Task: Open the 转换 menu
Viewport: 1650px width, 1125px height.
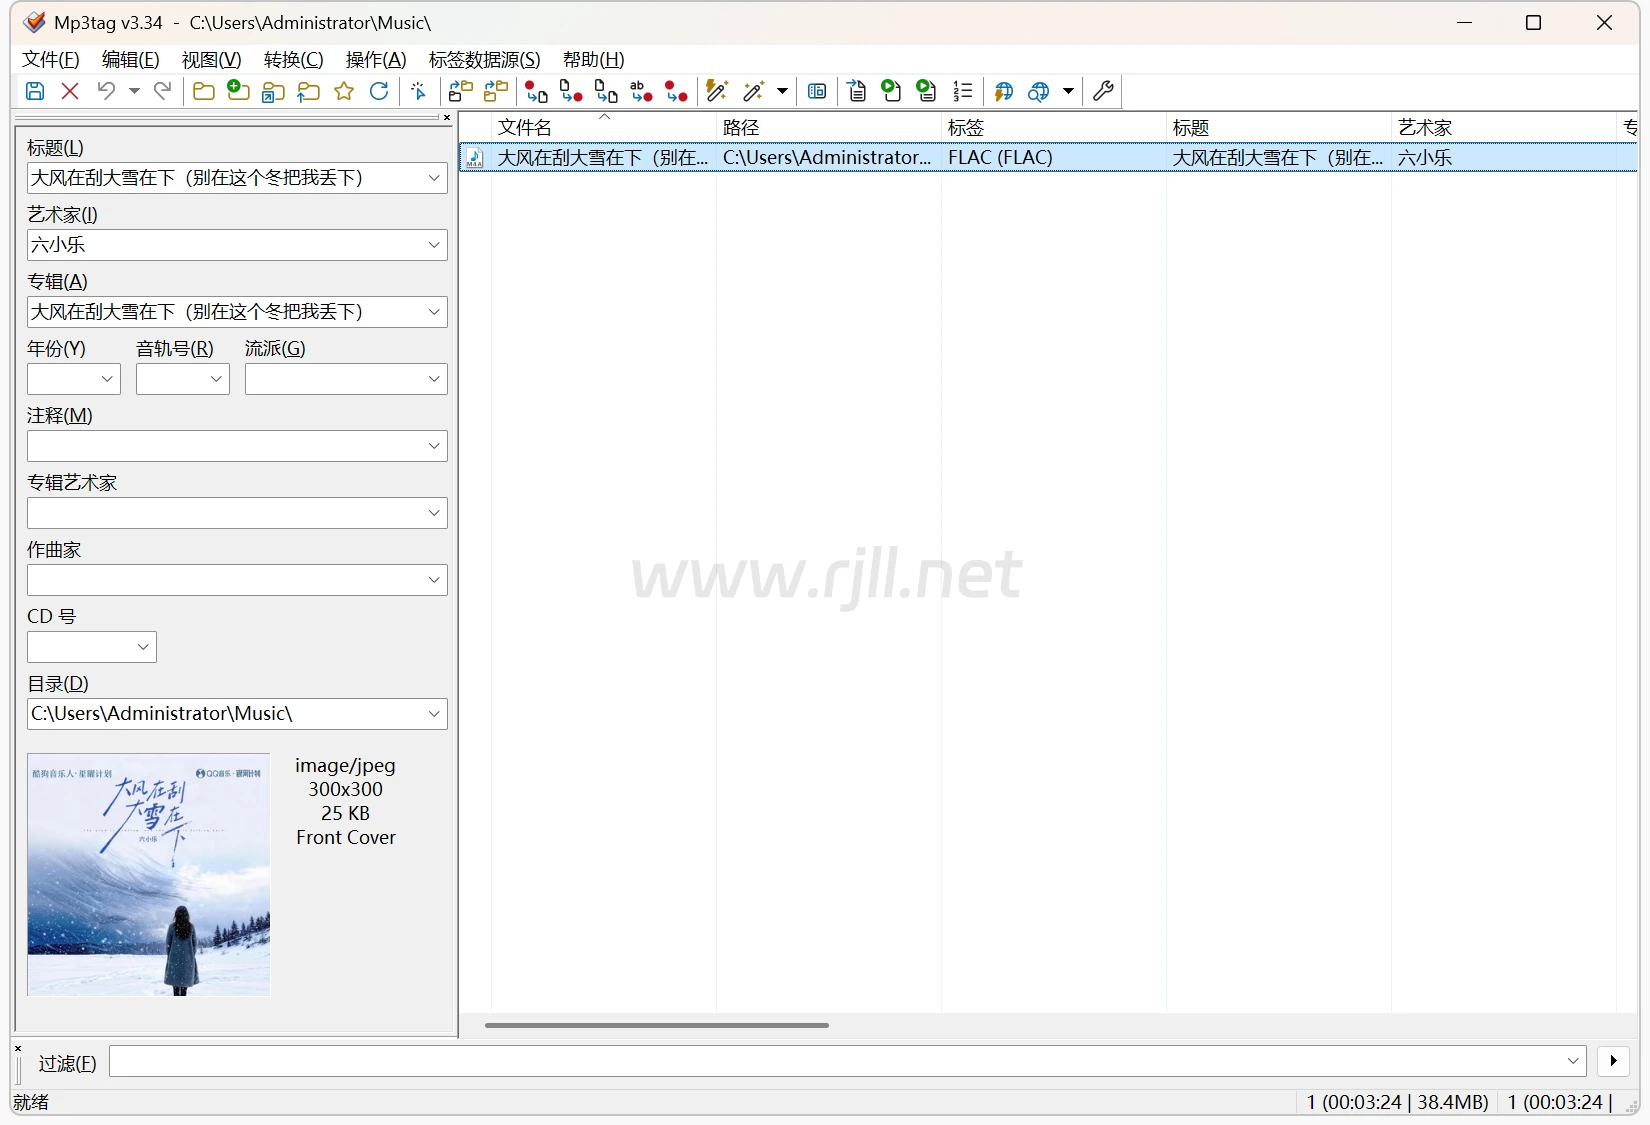Action: point(293,60)
